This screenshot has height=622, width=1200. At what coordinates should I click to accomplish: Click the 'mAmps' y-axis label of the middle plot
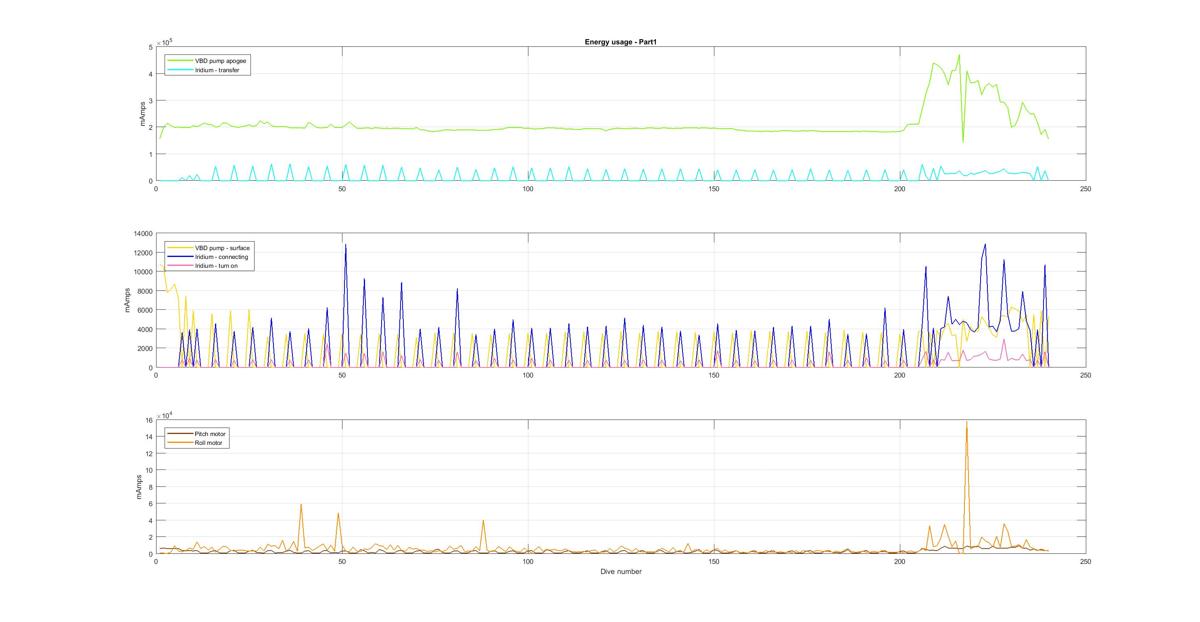pyautogui.click(x=127, y=300)
